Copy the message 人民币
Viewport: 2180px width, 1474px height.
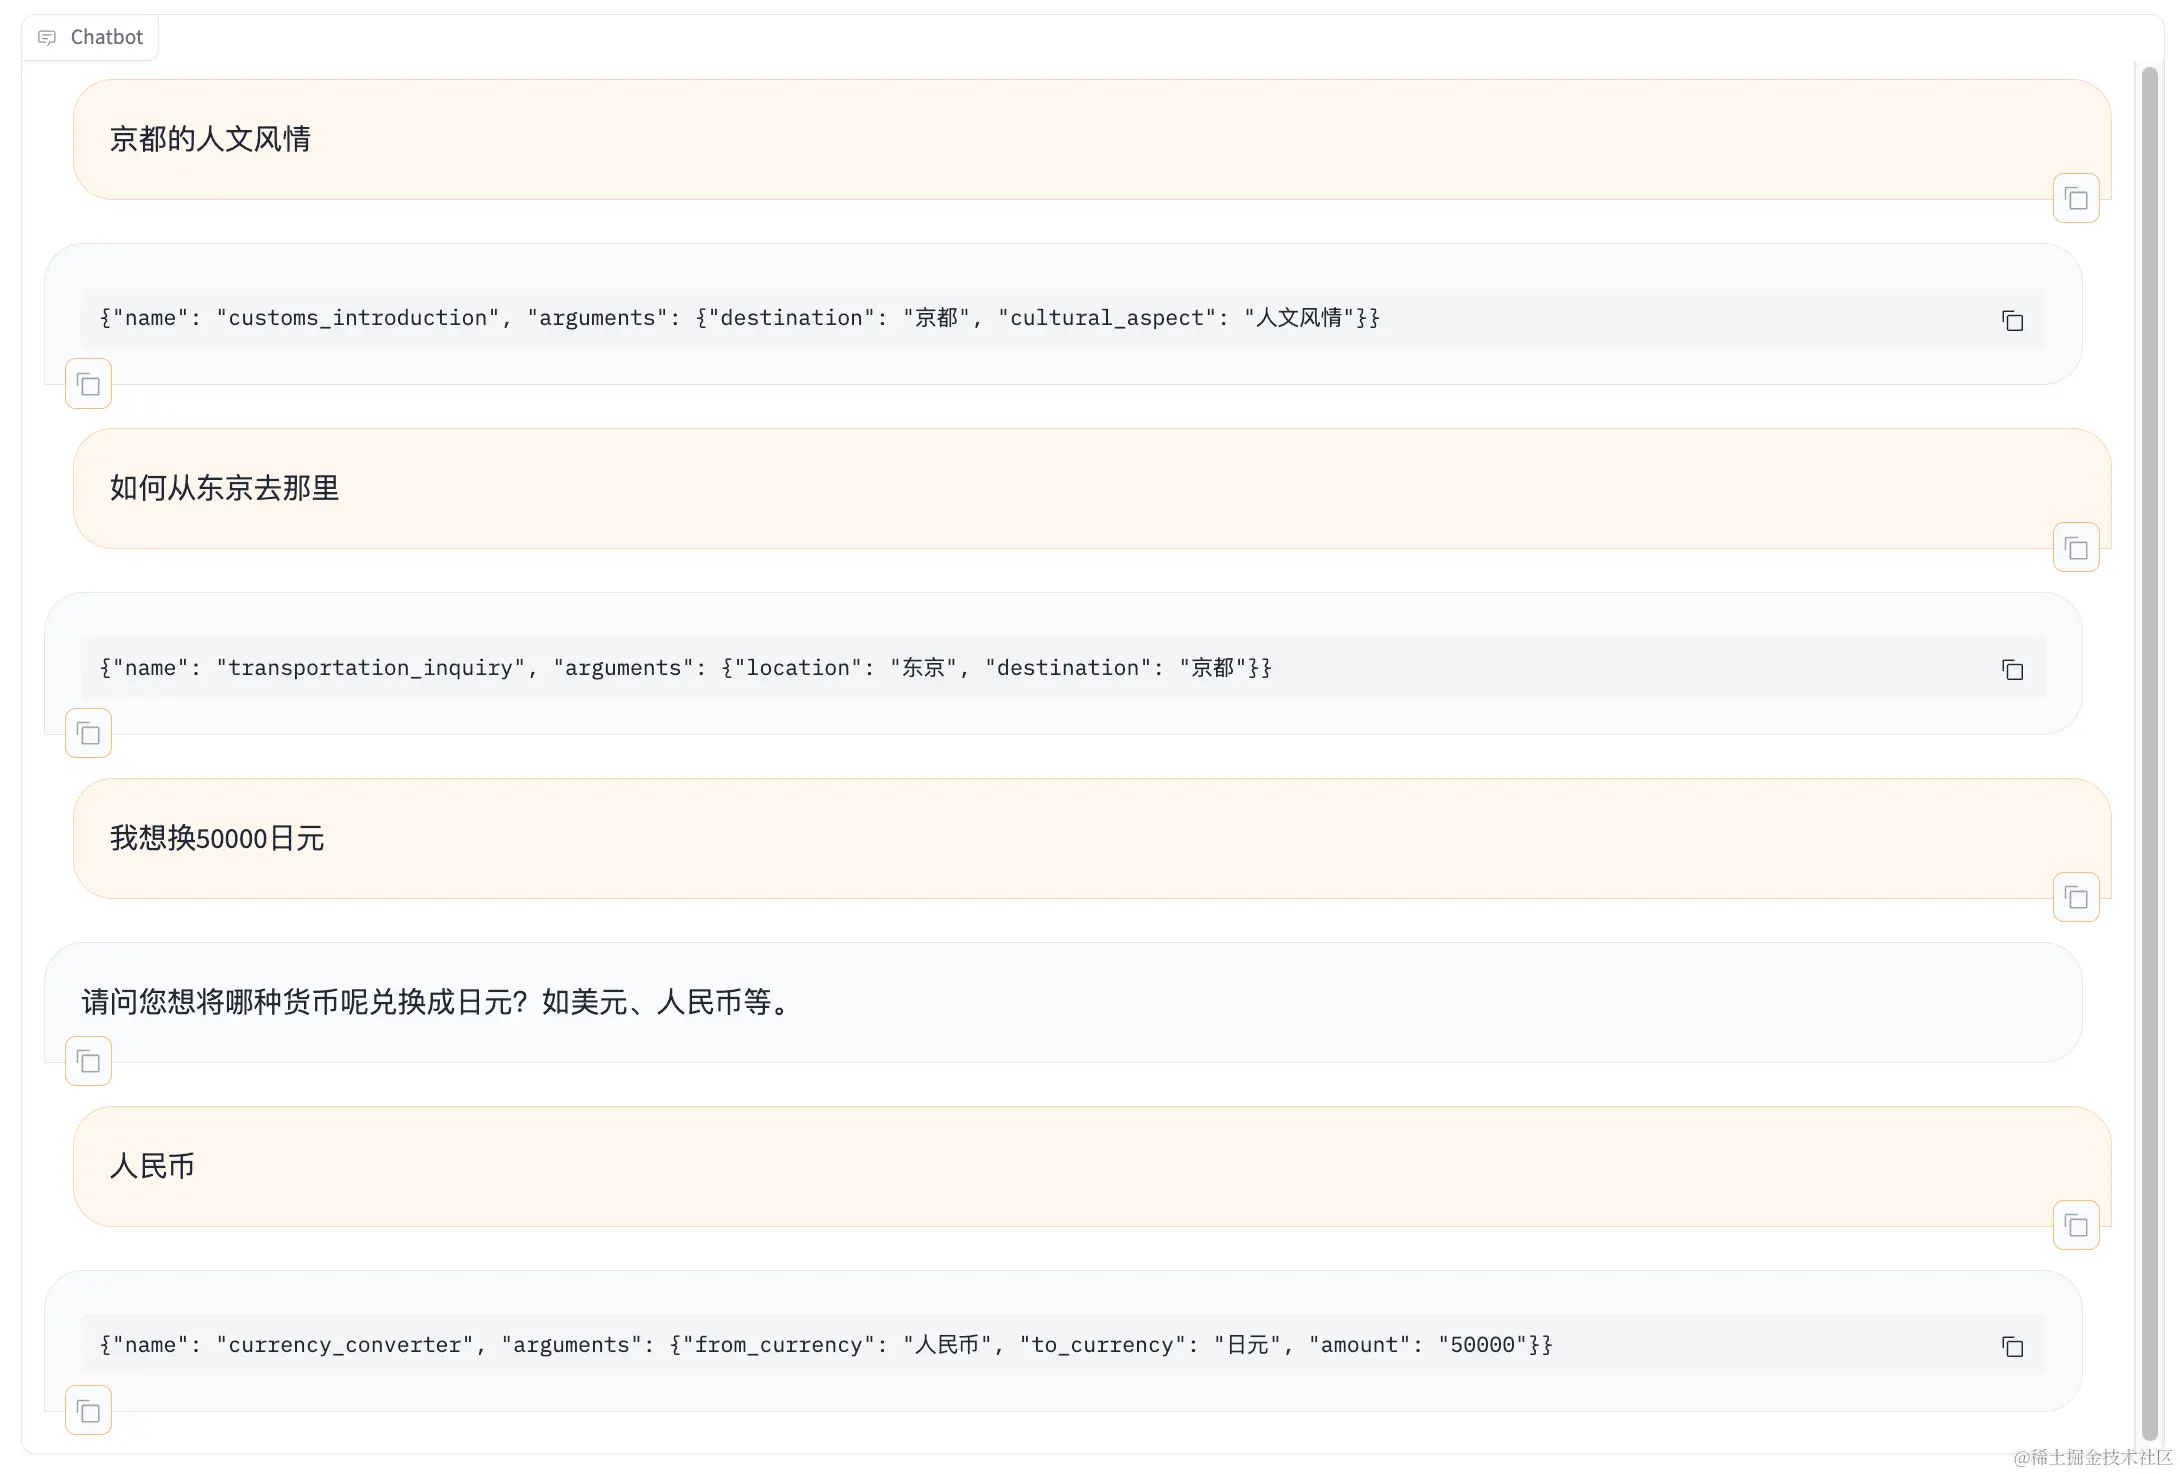point(2076,1225)
